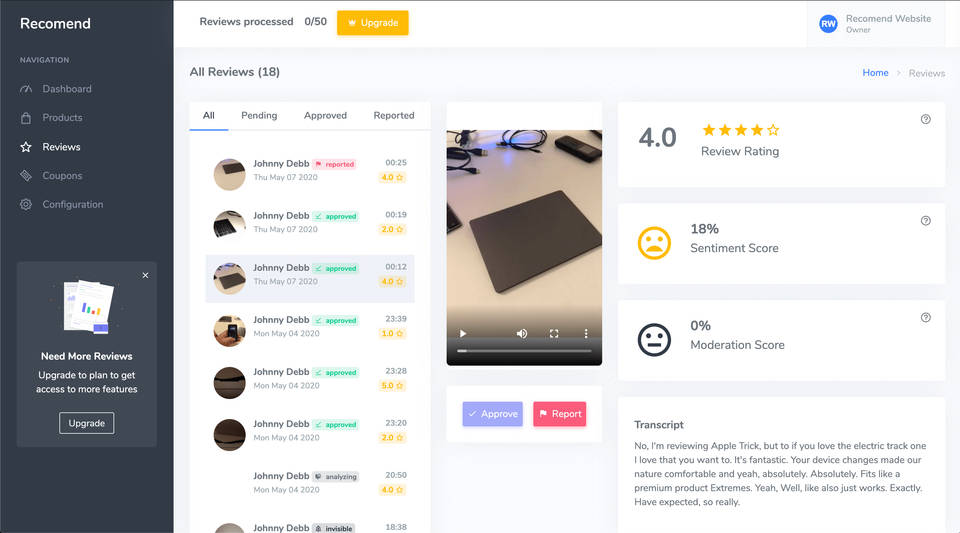Image resolution: width=960 pixels, height=533 pixels.
Task: Select the approved review with duration 23:39
Action: pyautogui.click(x=310, y=330)
